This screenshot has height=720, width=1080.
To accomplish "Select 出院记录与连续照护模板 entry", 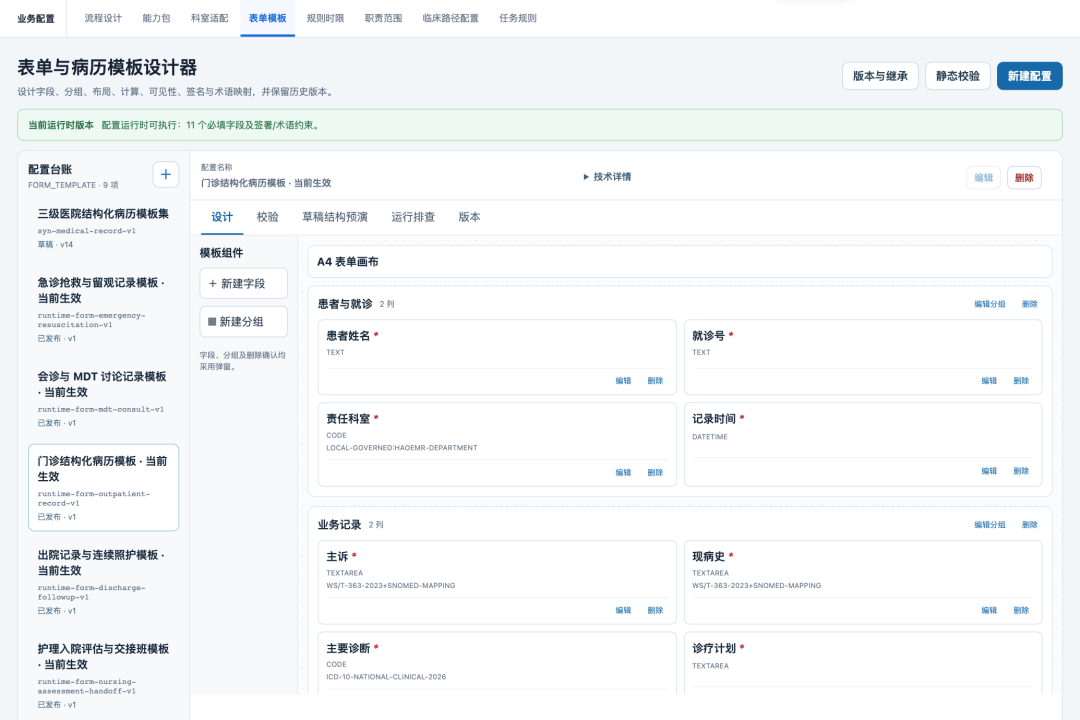I will tap(103, 582).
